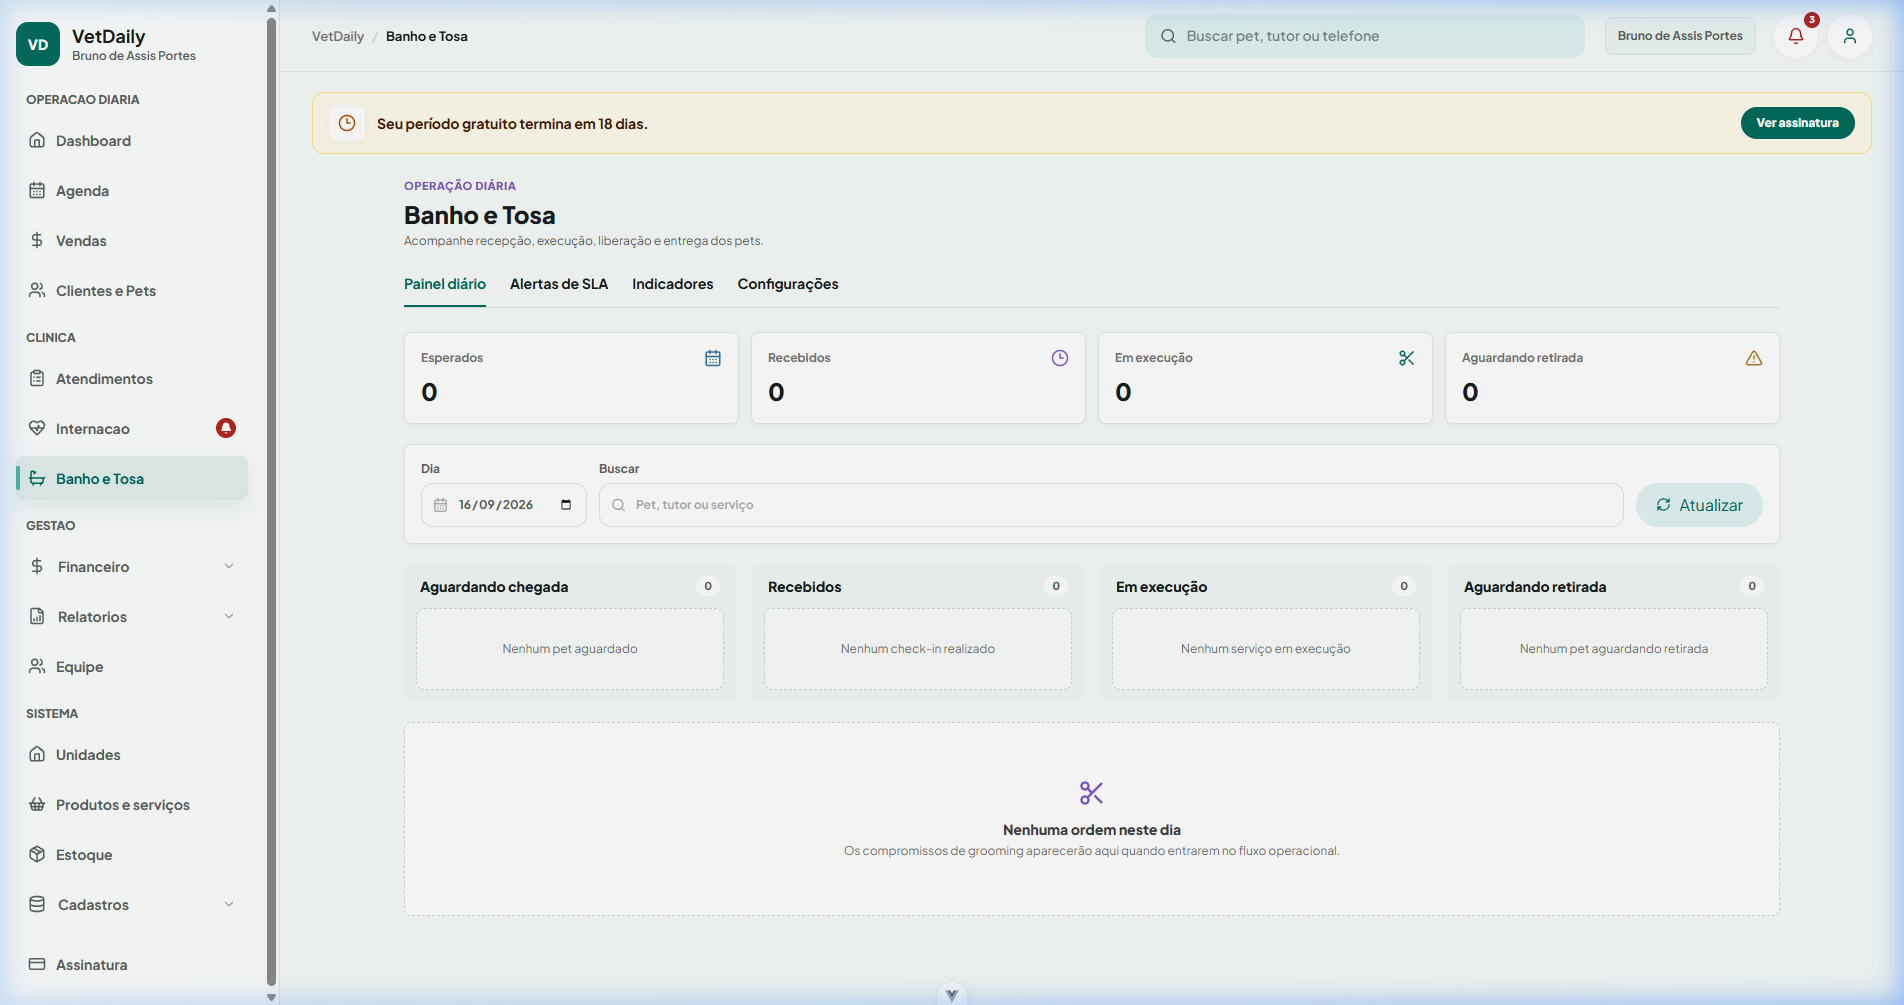Click the global search pet, tutor ou telefone field
The width and height of the screenshot is (1904, 1005).
pyautogui.click(x=1365, y=36)
